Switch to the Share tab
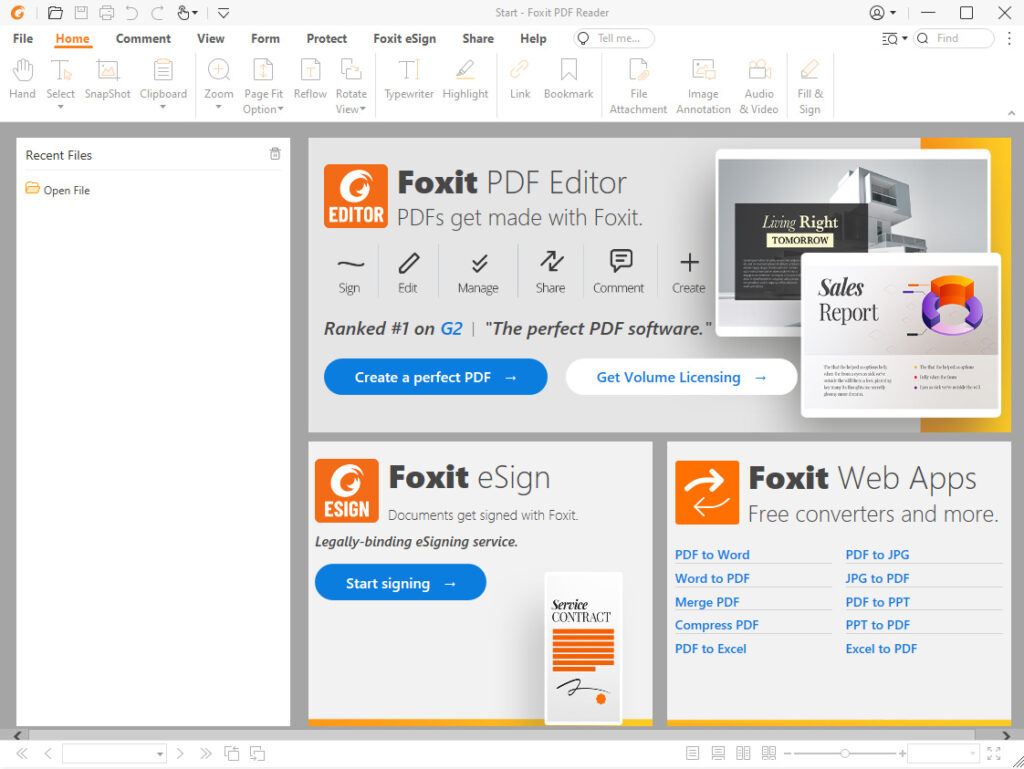 478,39
